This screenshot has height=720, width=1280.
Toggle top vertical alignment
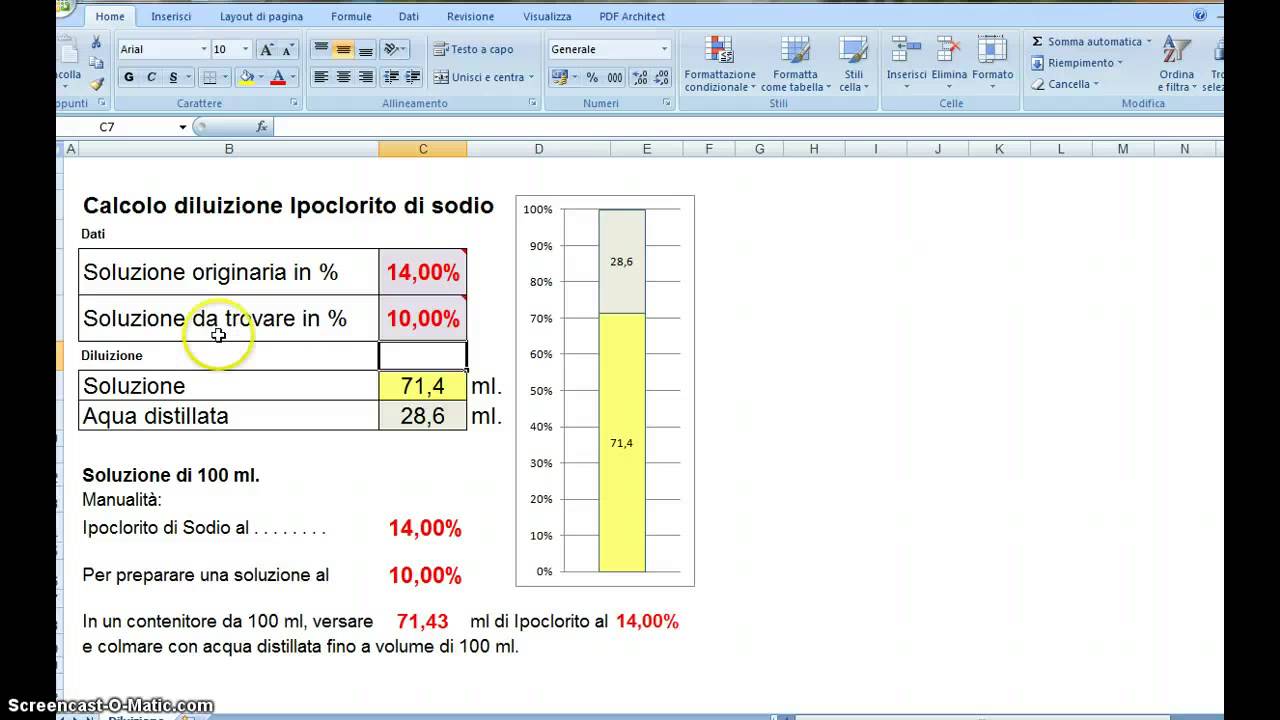click(321, 49)
